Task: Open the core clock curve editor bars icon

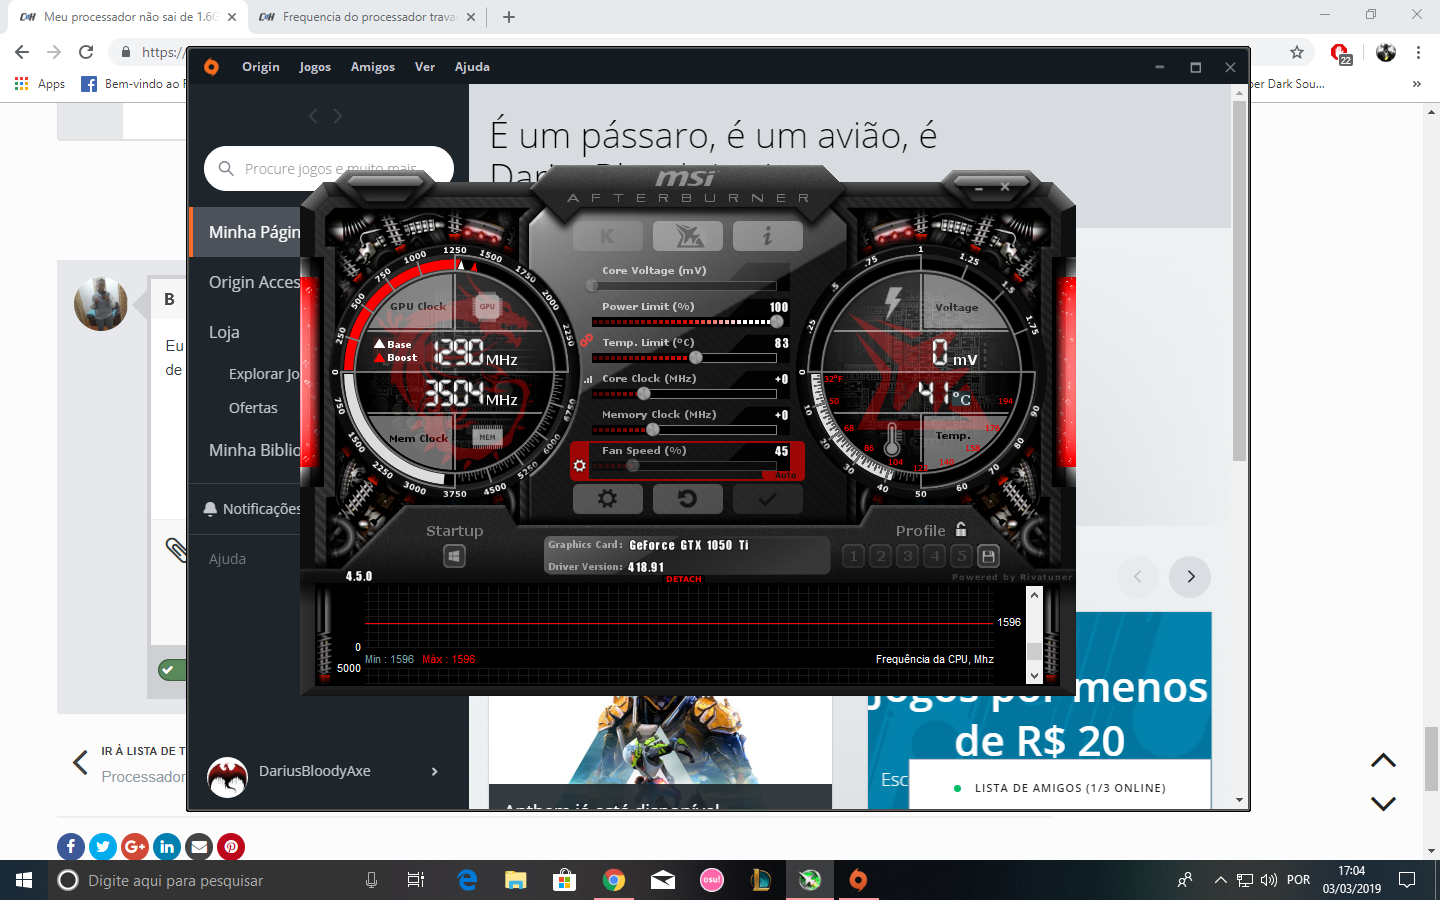Action: coord(588,379)
